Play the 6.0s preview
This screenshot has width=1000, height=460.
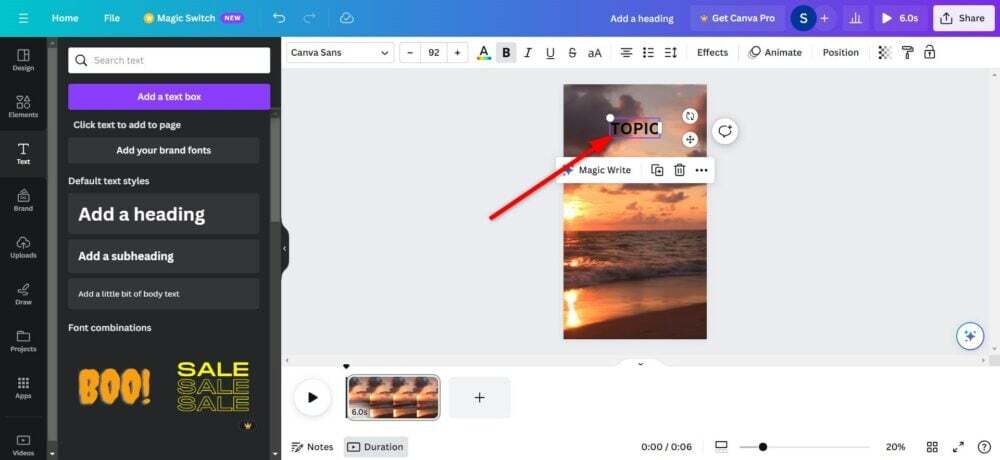[901, 19]
